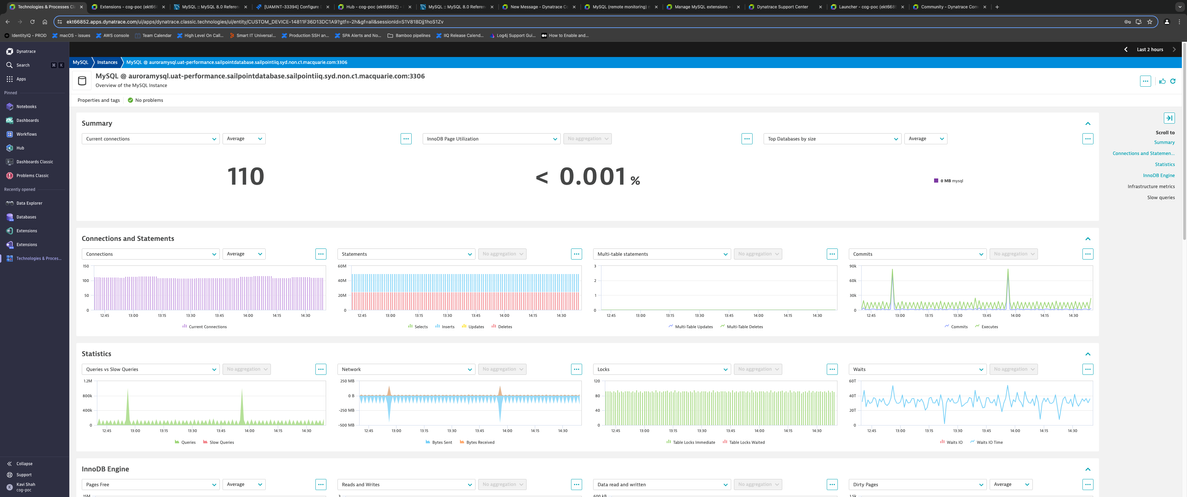The width and height of the screenshot is (1187, 497).
Task: Toggle Bytes Received series in Network legend
Action: tap(478, 442)
